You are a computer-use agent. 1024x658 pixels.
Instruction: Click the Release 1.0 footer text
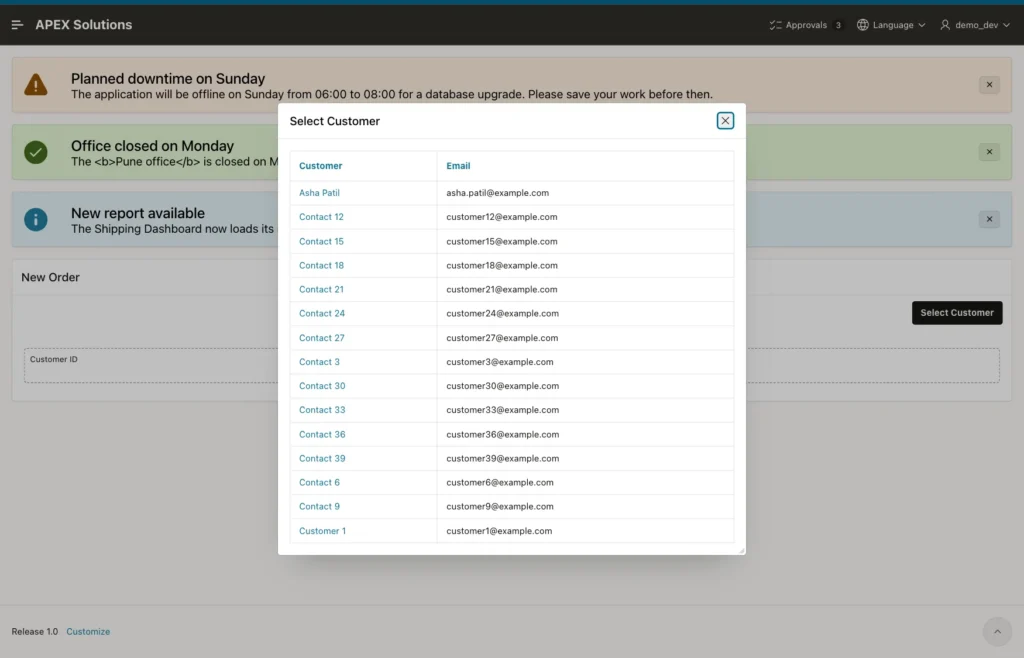click(x=35, y=631)
